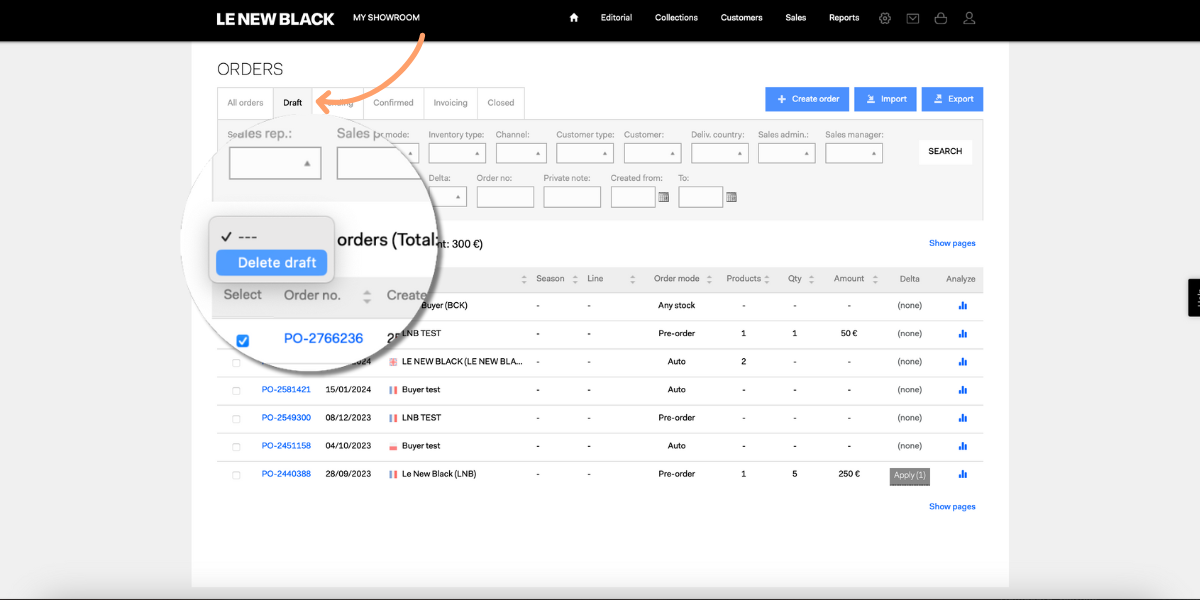Click Apply (1) for order PO-2440388
The image size is (1200, 600).
[x=910, y=476]
